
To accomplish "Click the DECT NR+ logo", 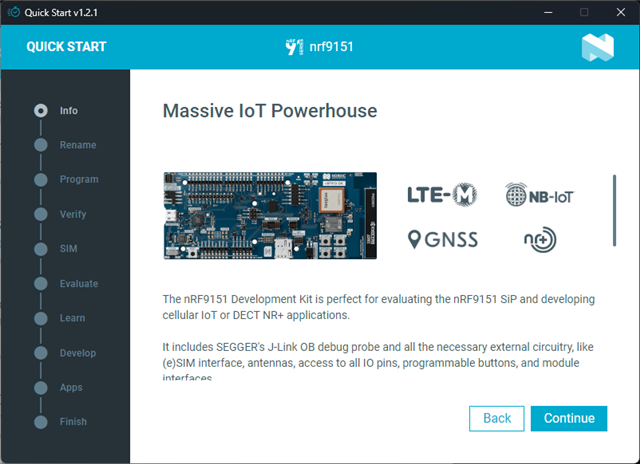I will coord(540,240).
